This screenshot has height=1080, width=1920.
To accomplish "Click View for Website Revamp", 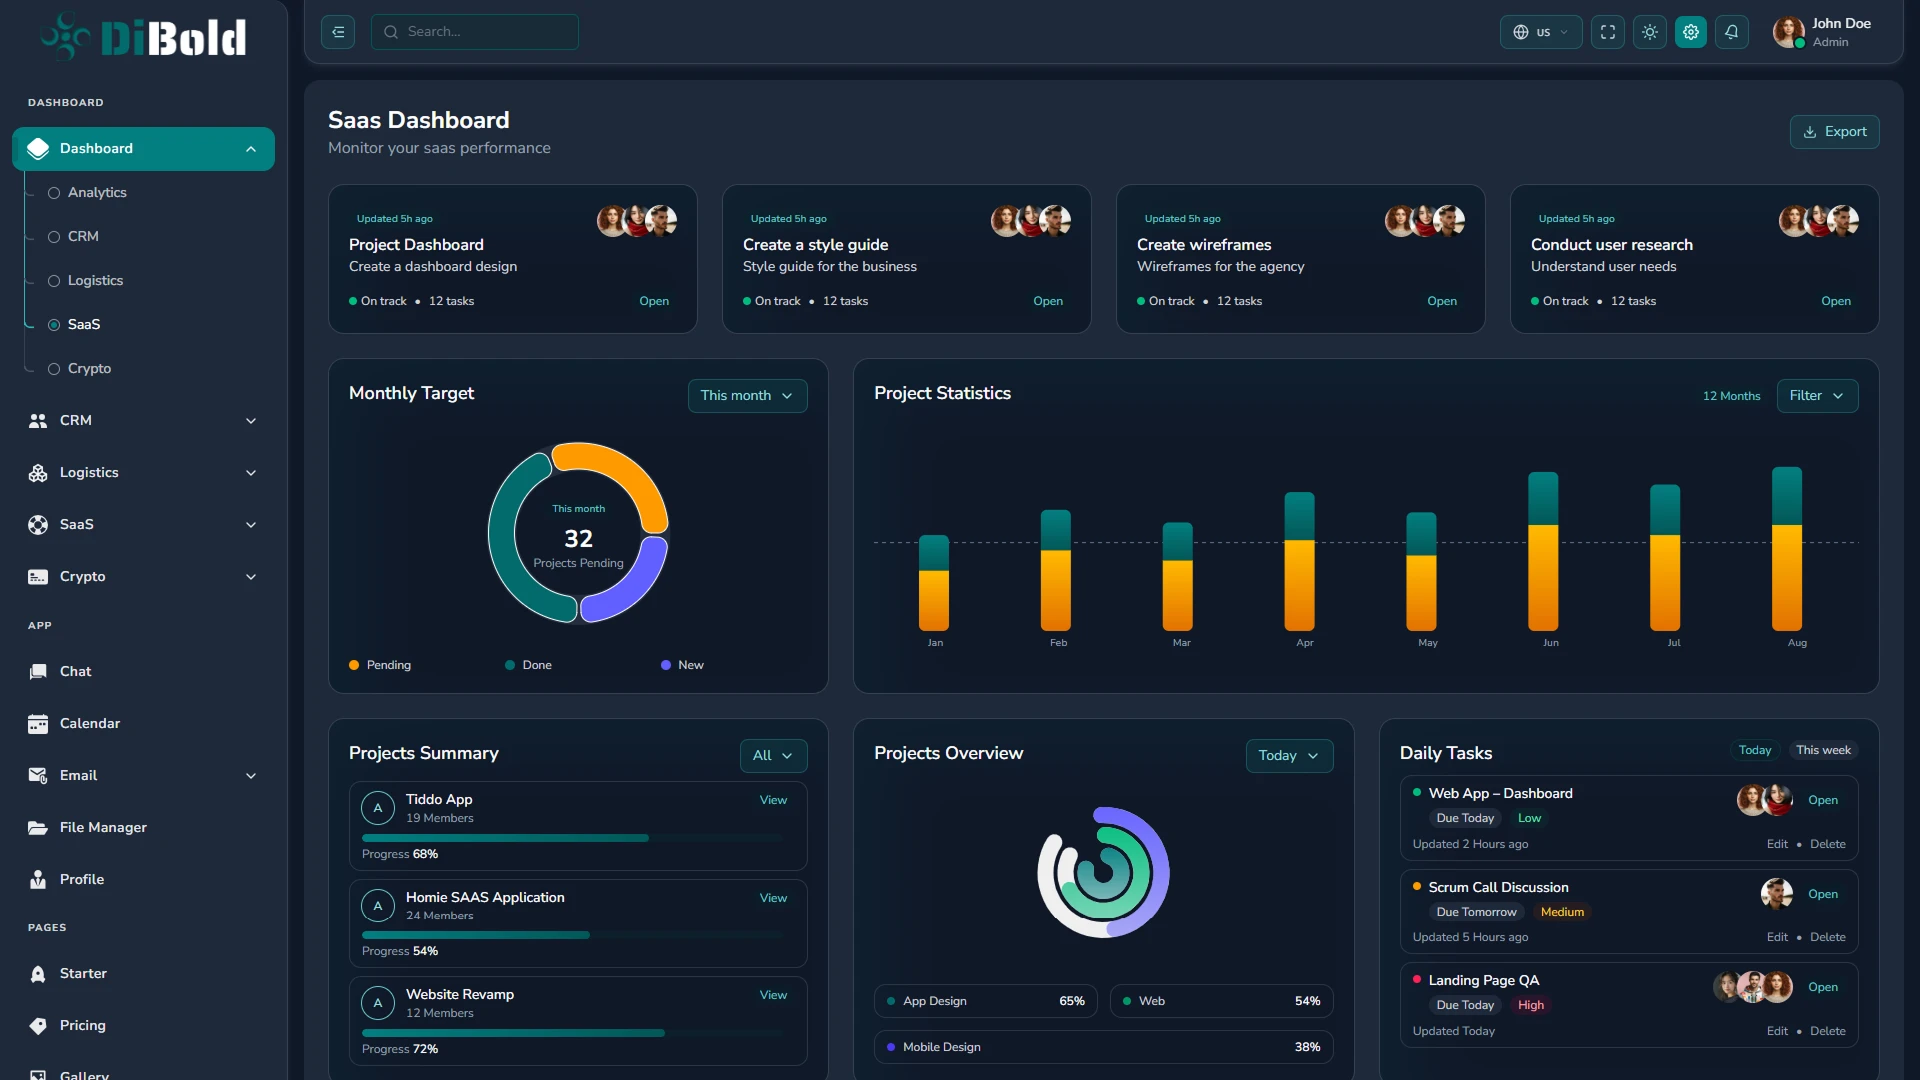I will [x=773, y=995].
